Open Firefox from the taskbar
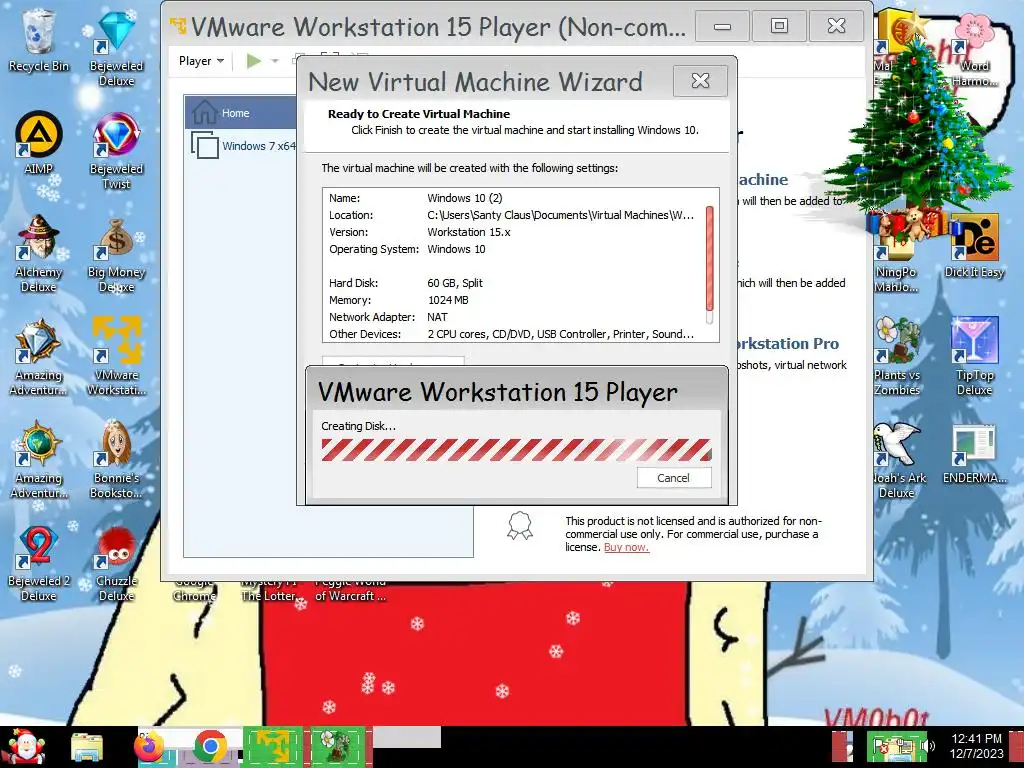The height and width of the screenshot is (768, 1024). point(149,747)
